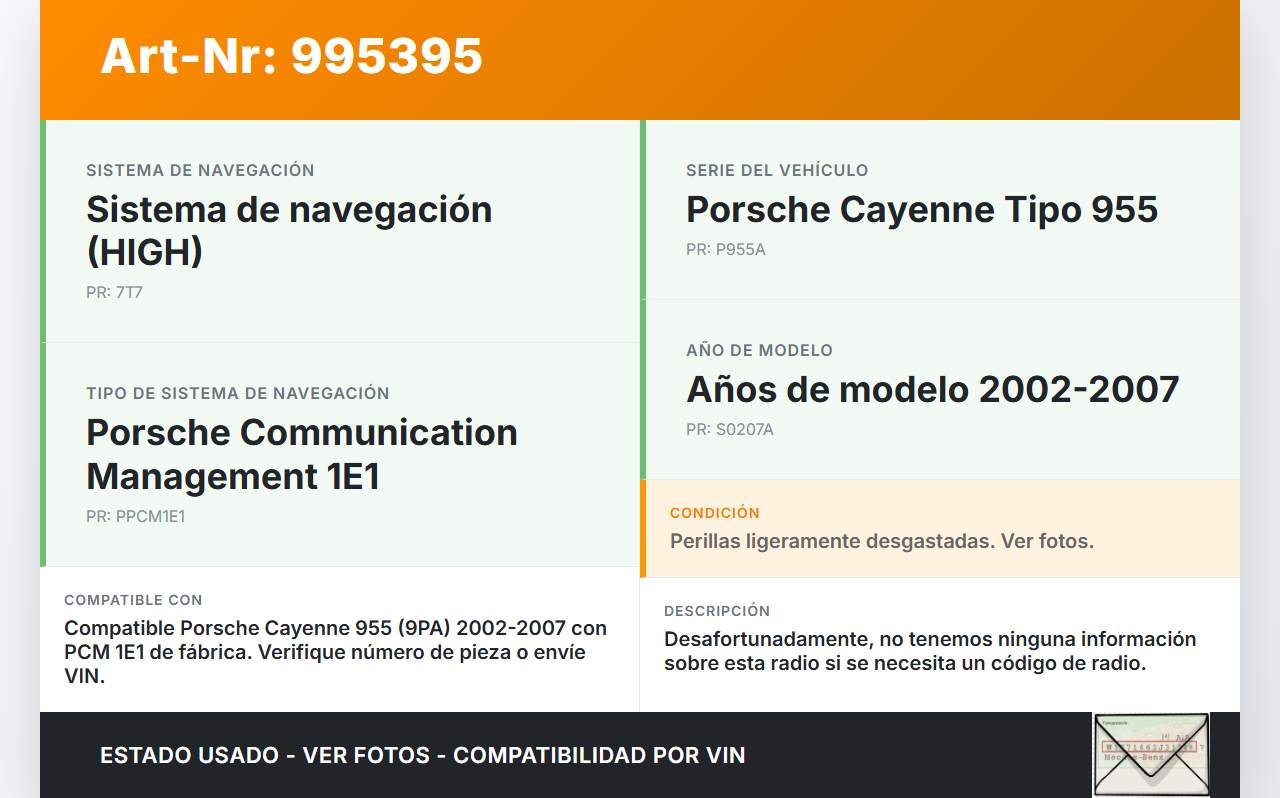
Task: Click the DESCRIPCIÓN label
Action: 716,611
